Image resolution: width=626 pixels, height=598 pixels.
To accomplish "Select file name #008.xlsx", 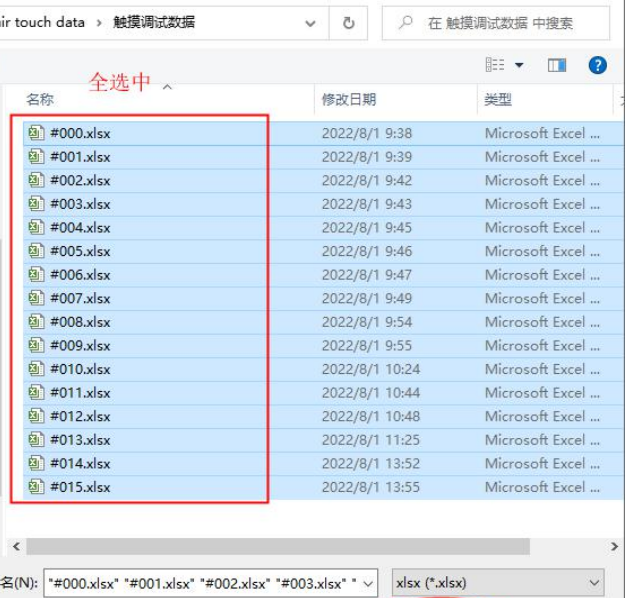I will click(80, 322).
